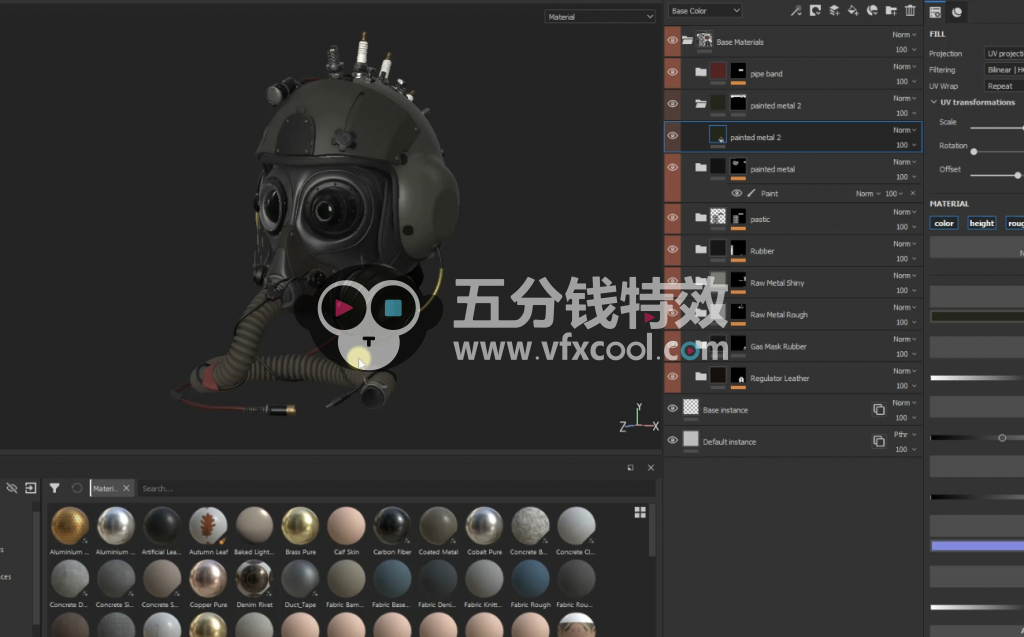Hide the Base Materials folder
This screenshot has width=1024, height=637.
pos(672,41)
